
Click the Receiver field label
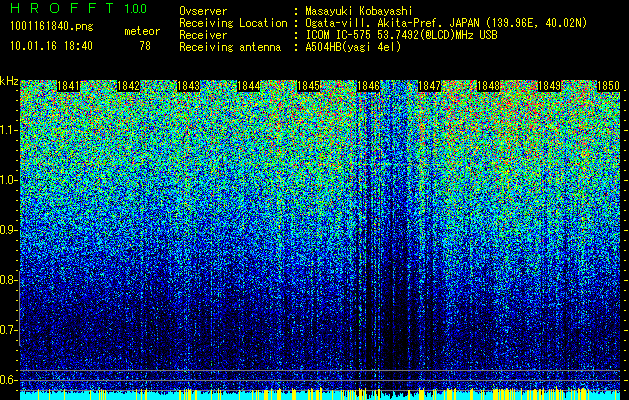point(203,35)
